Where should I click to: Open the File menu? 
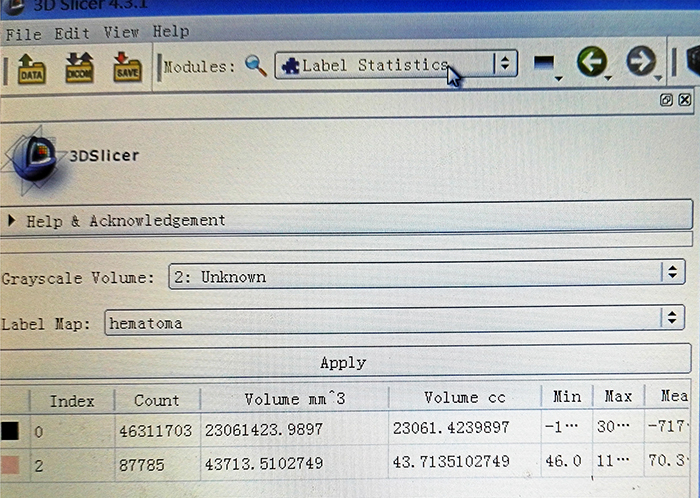24,34
